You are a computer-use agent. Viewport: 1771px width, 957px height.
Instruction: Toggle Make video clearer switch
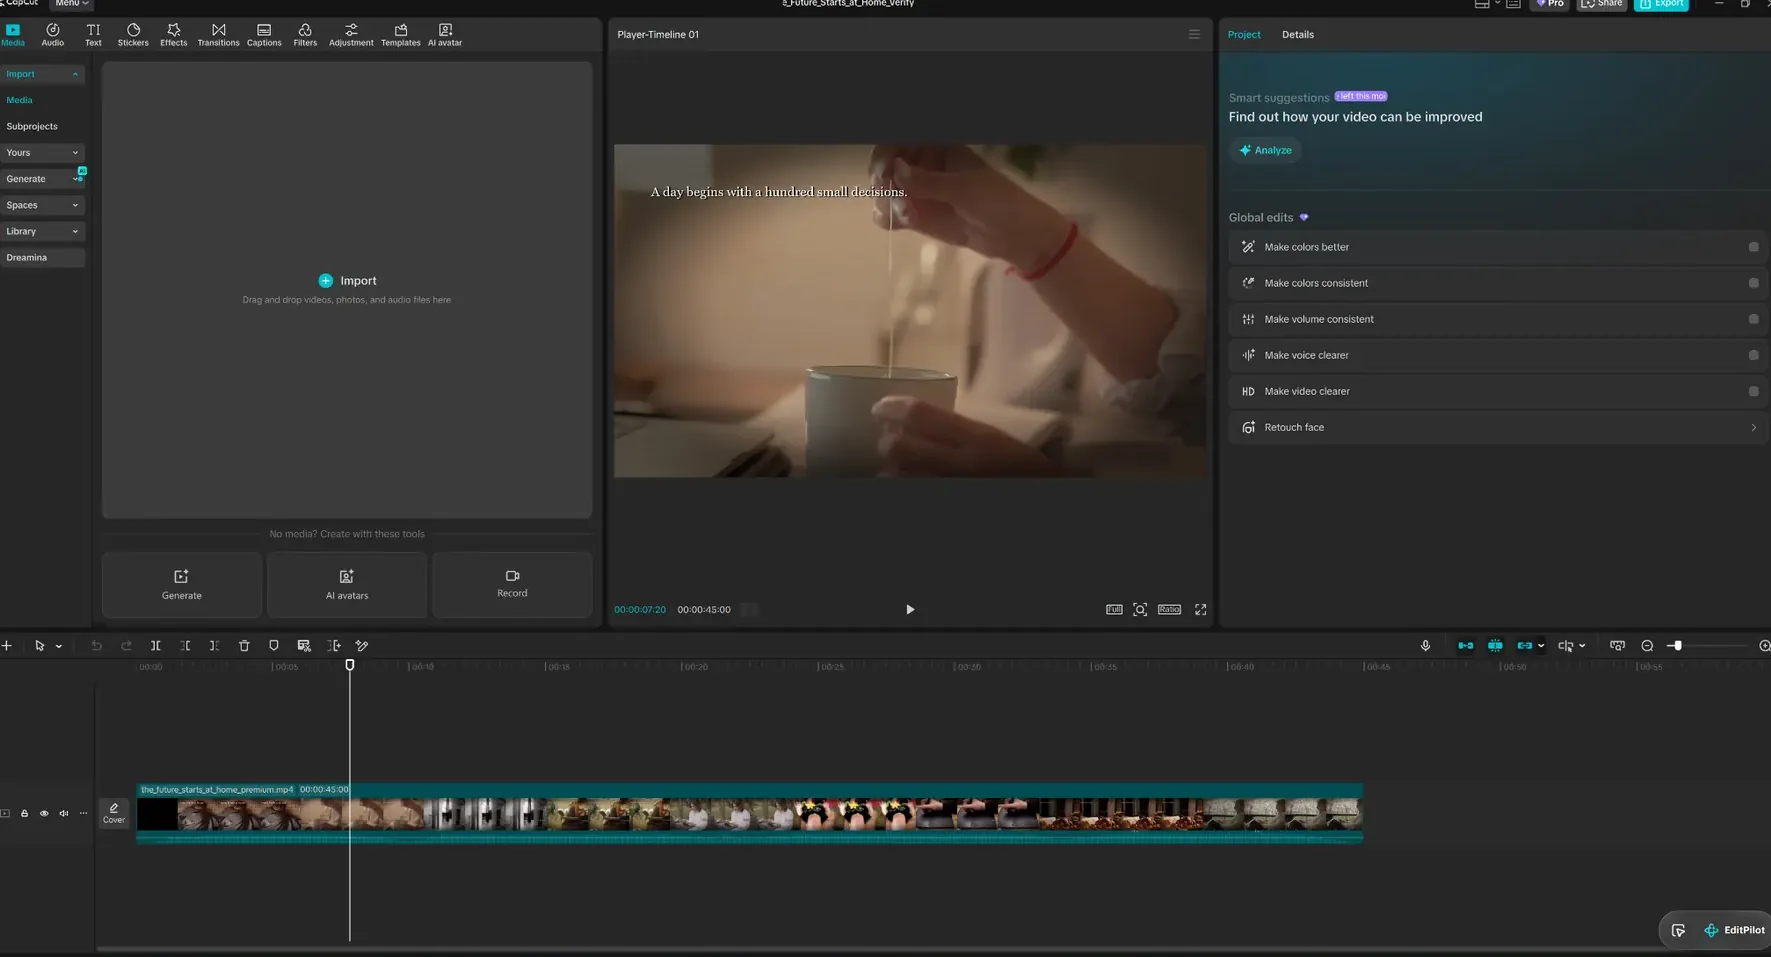tap(1753, 391)
